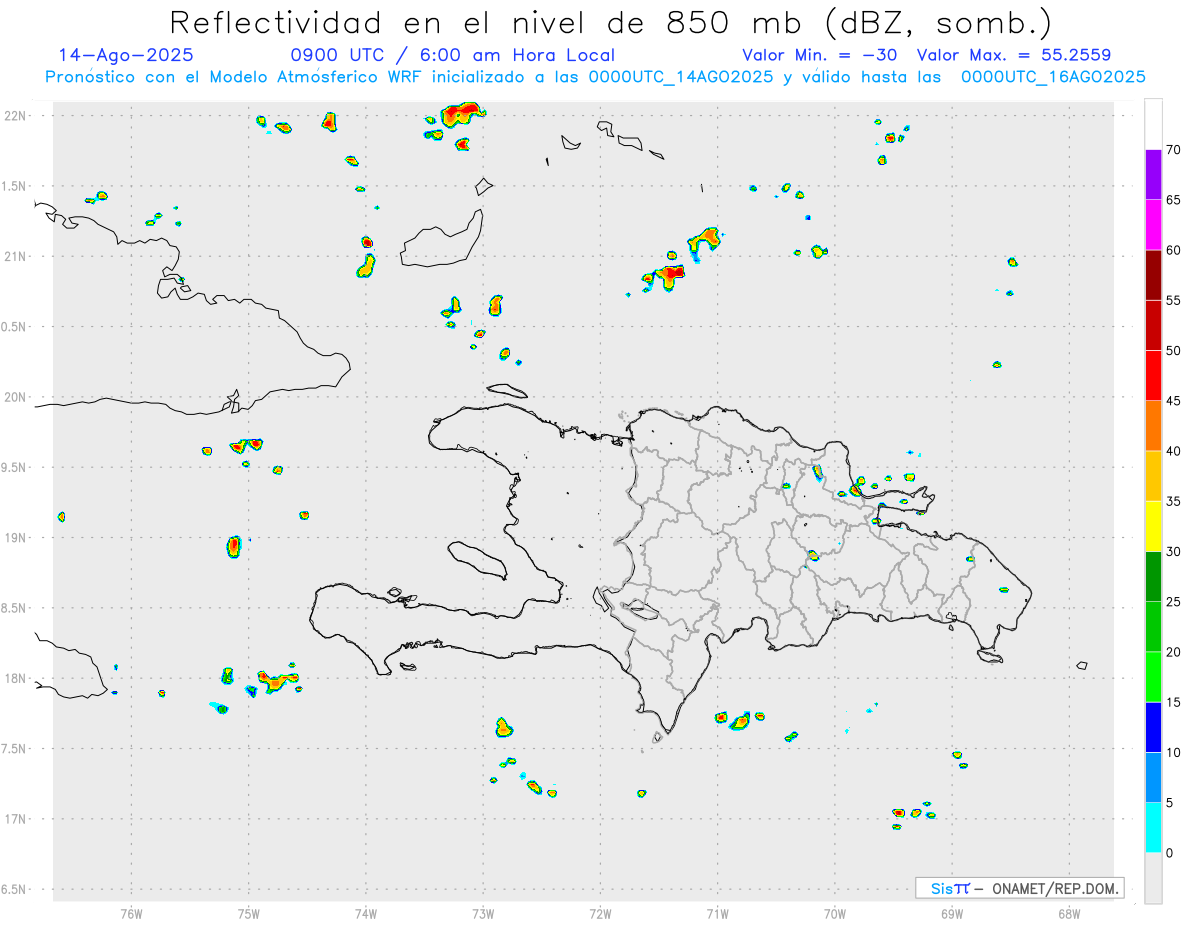The height and width of the screenshot is (927, 1200).
Task: Select the '0900 UTC / 6:00 am Hora Local' text
Action: click(x=453, y=56)
